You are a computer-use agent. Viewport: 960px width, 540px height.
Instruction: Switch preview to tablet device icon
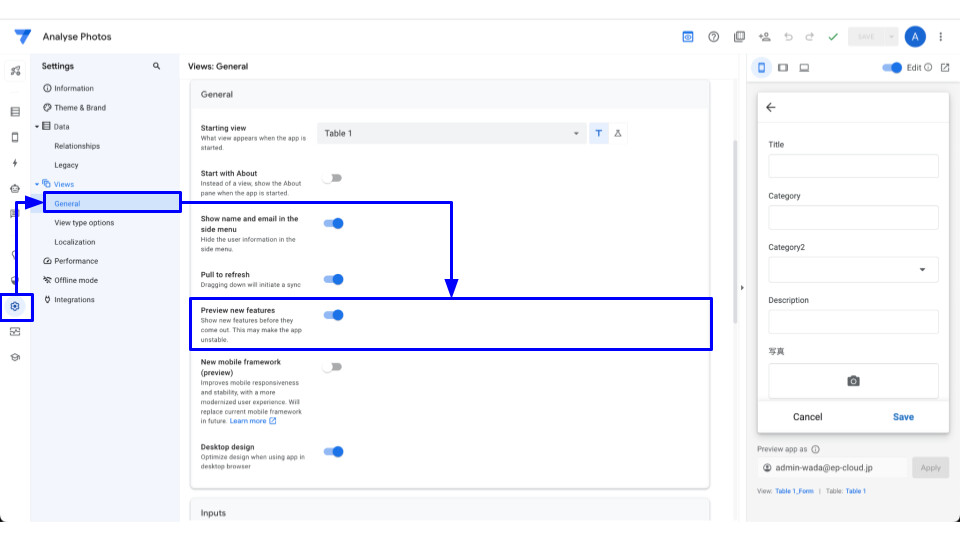783,68
